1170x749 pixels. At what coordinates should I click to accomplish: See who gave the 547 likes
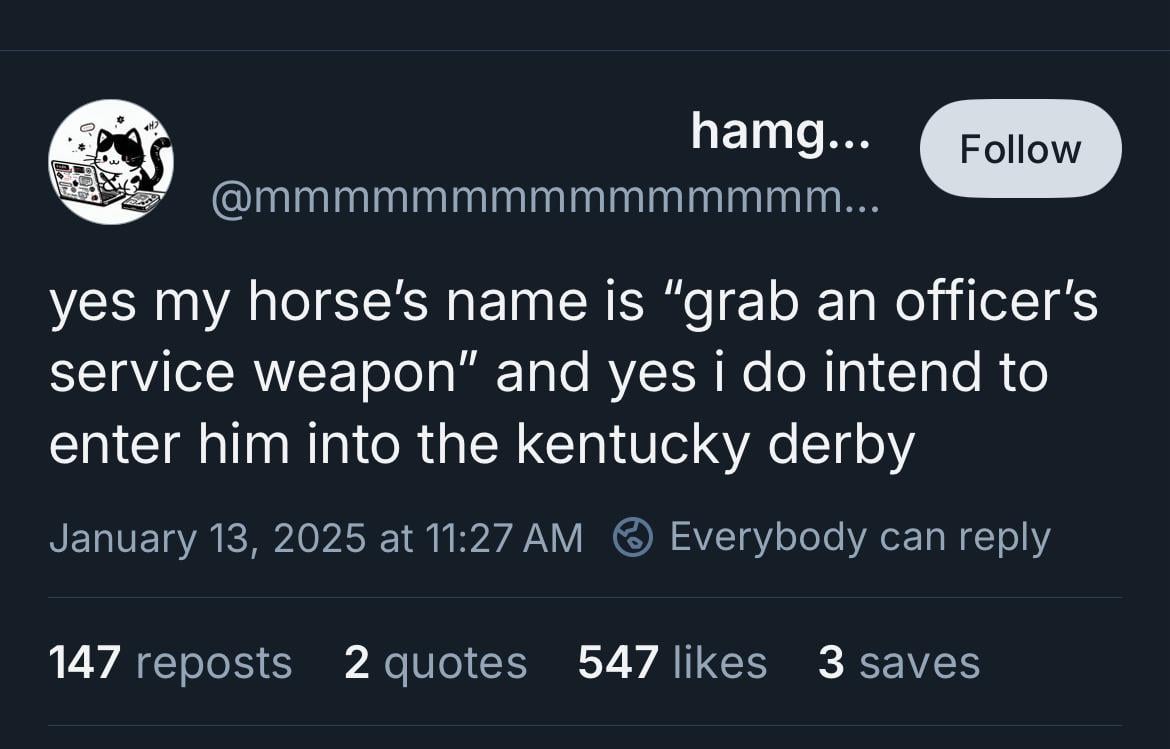click(672, 662)
